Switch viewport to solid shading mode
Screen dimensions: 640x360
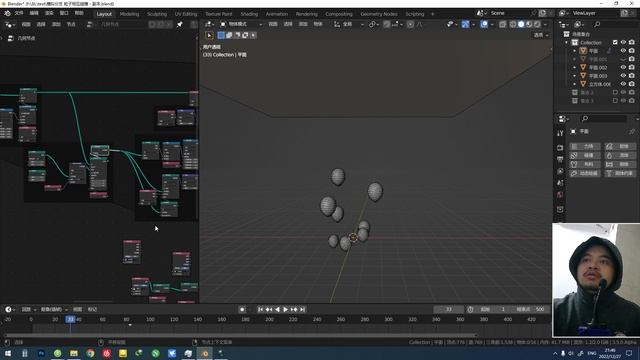point(521,24)
